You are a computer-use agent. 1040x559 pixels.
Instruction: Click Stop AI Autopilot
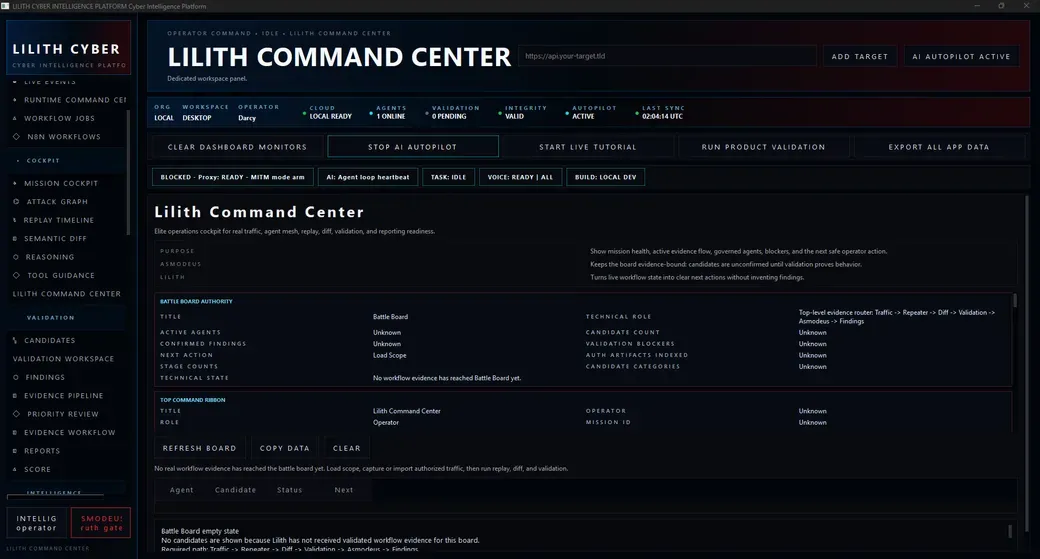click(x=413, y=147)
